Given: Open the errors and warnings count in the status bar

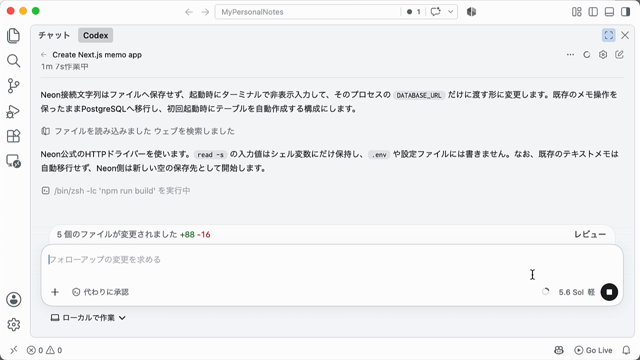Looking at the screenshot, I should pyautogui.click(x=44, y=350).
